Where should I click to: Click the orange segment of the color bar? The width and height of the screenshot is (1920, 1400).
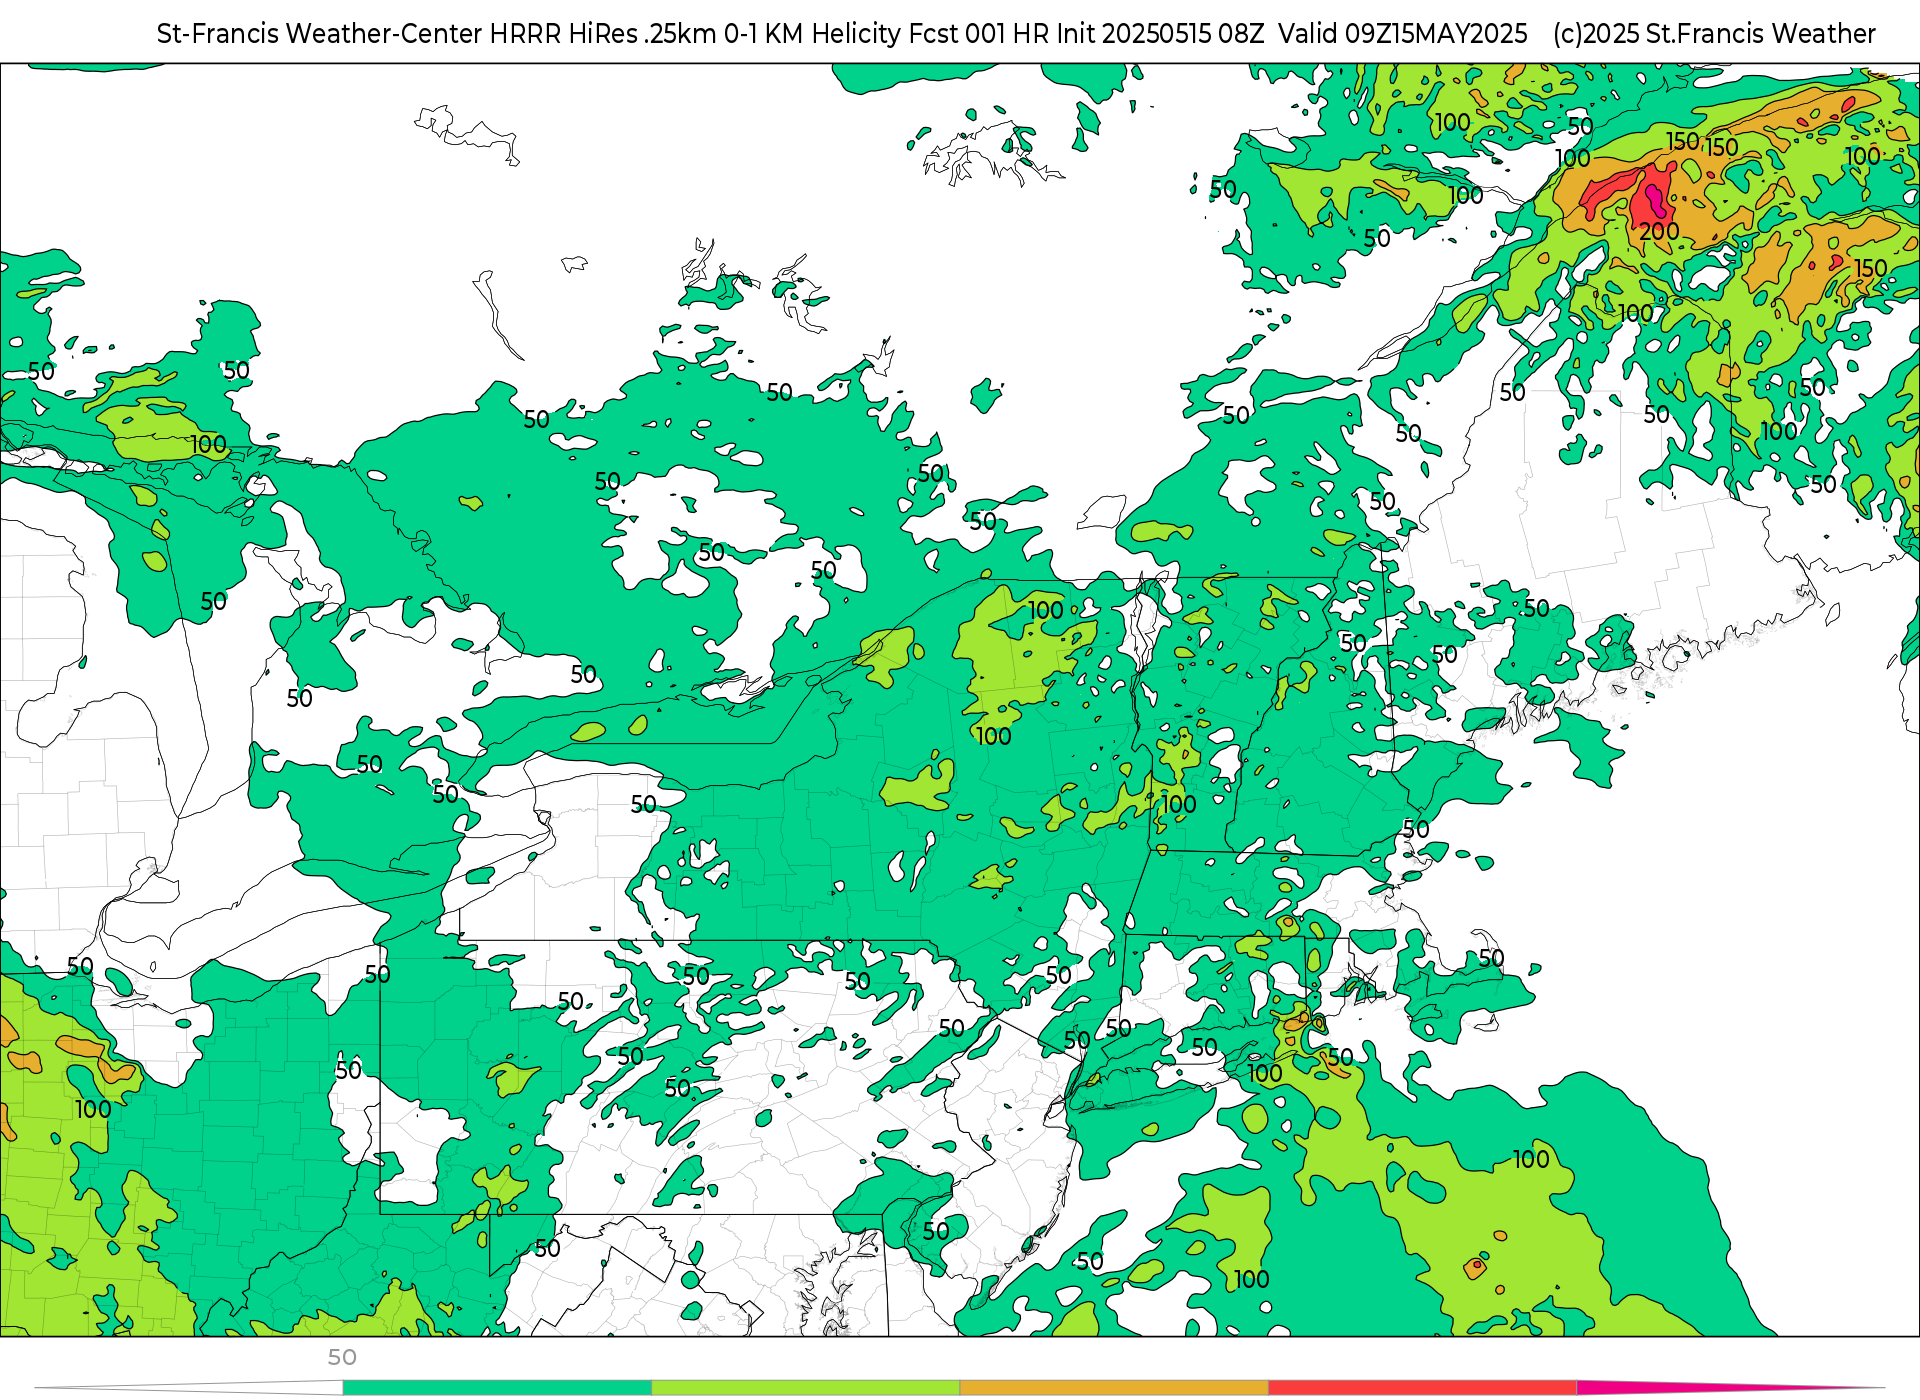point(1114,1388)
